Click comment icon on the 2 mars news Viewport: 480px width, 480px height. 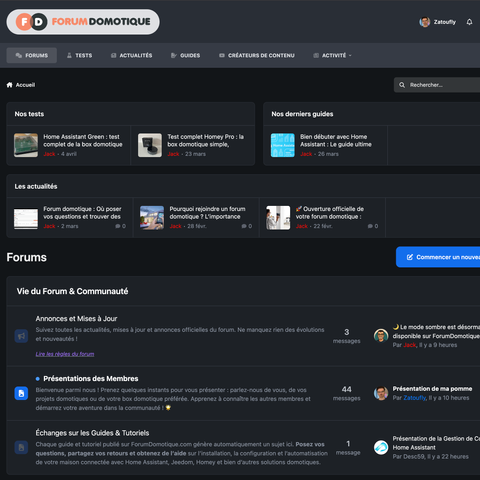118,226
